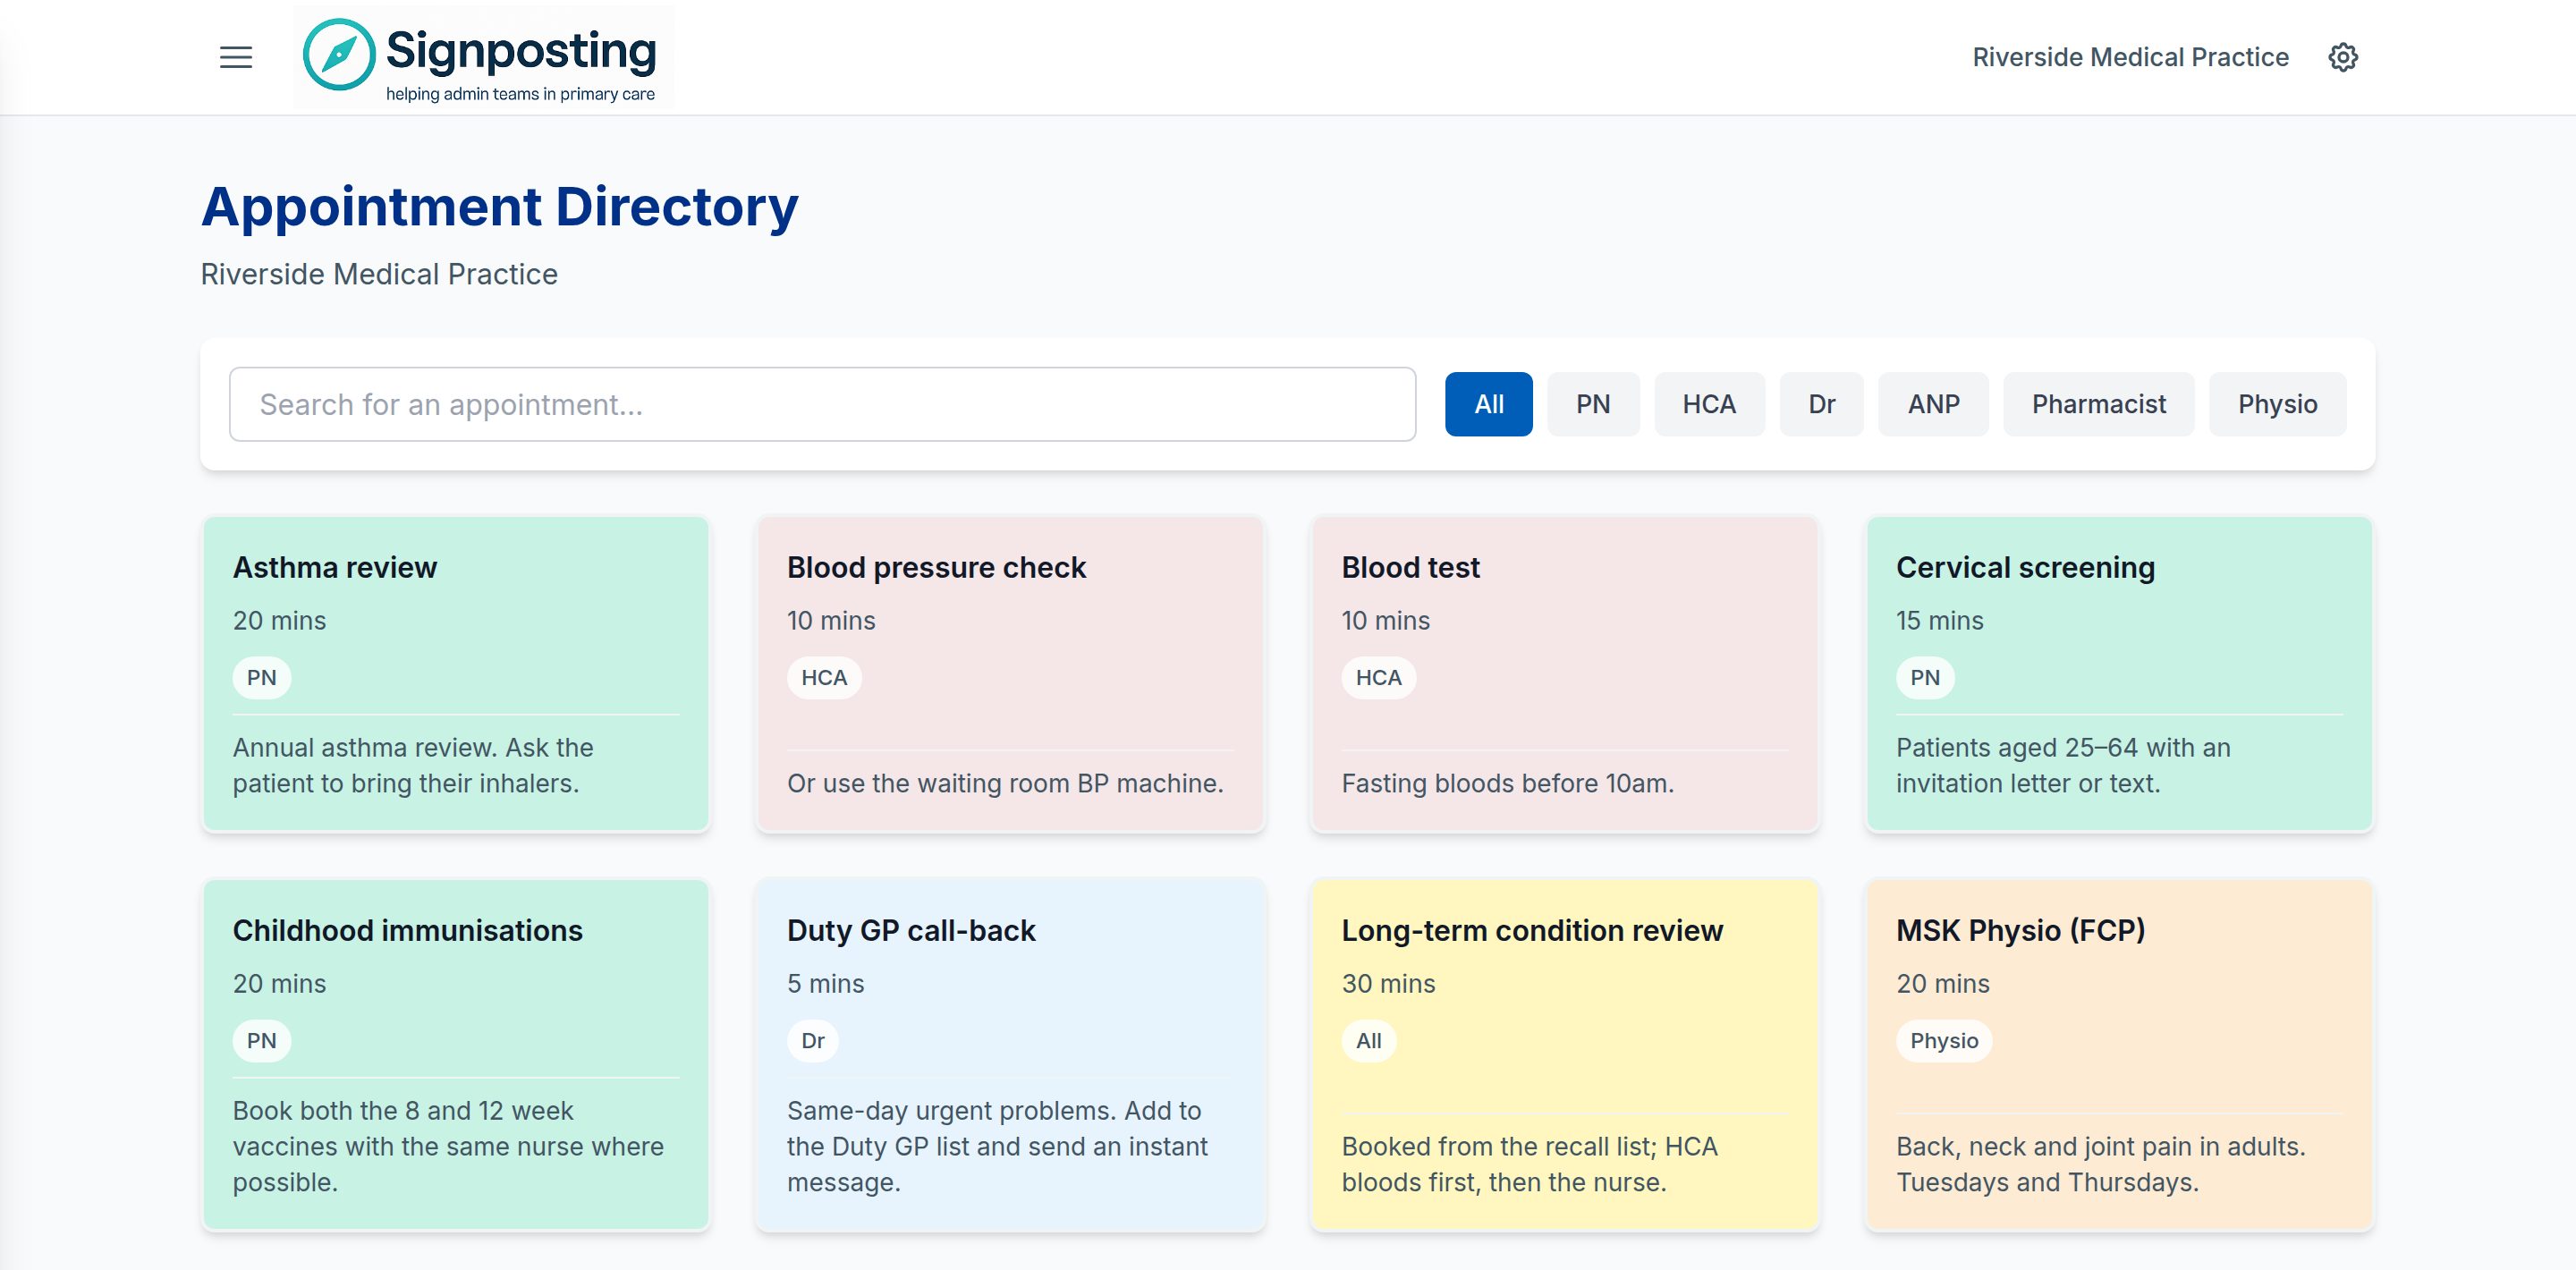Click the HCA badge on Blood test
The image size is (2576, 1270).
1378,677
